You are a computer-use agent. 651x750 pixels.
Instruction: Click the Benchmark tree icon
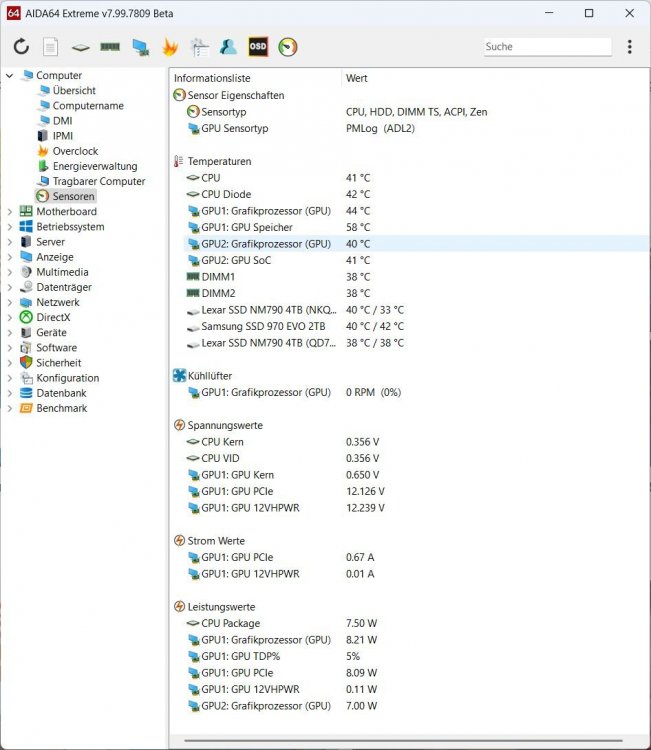26,408
